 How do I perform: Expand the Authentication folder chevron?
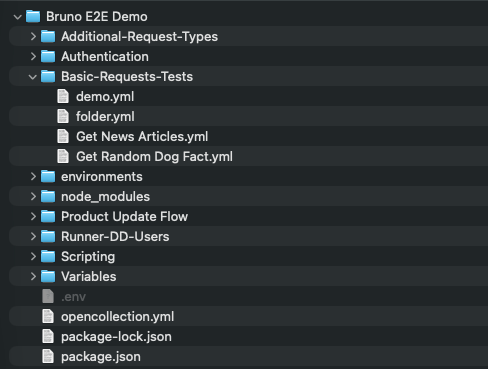[33, 56]
